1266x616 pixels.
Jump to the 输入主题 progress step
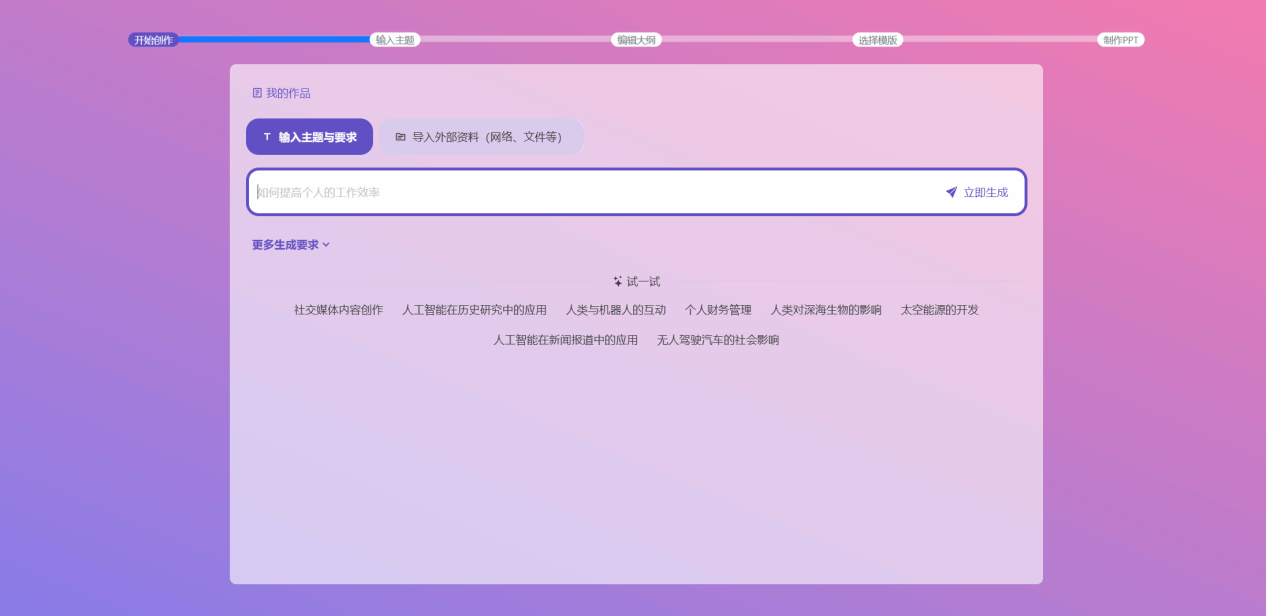(395, 40)
